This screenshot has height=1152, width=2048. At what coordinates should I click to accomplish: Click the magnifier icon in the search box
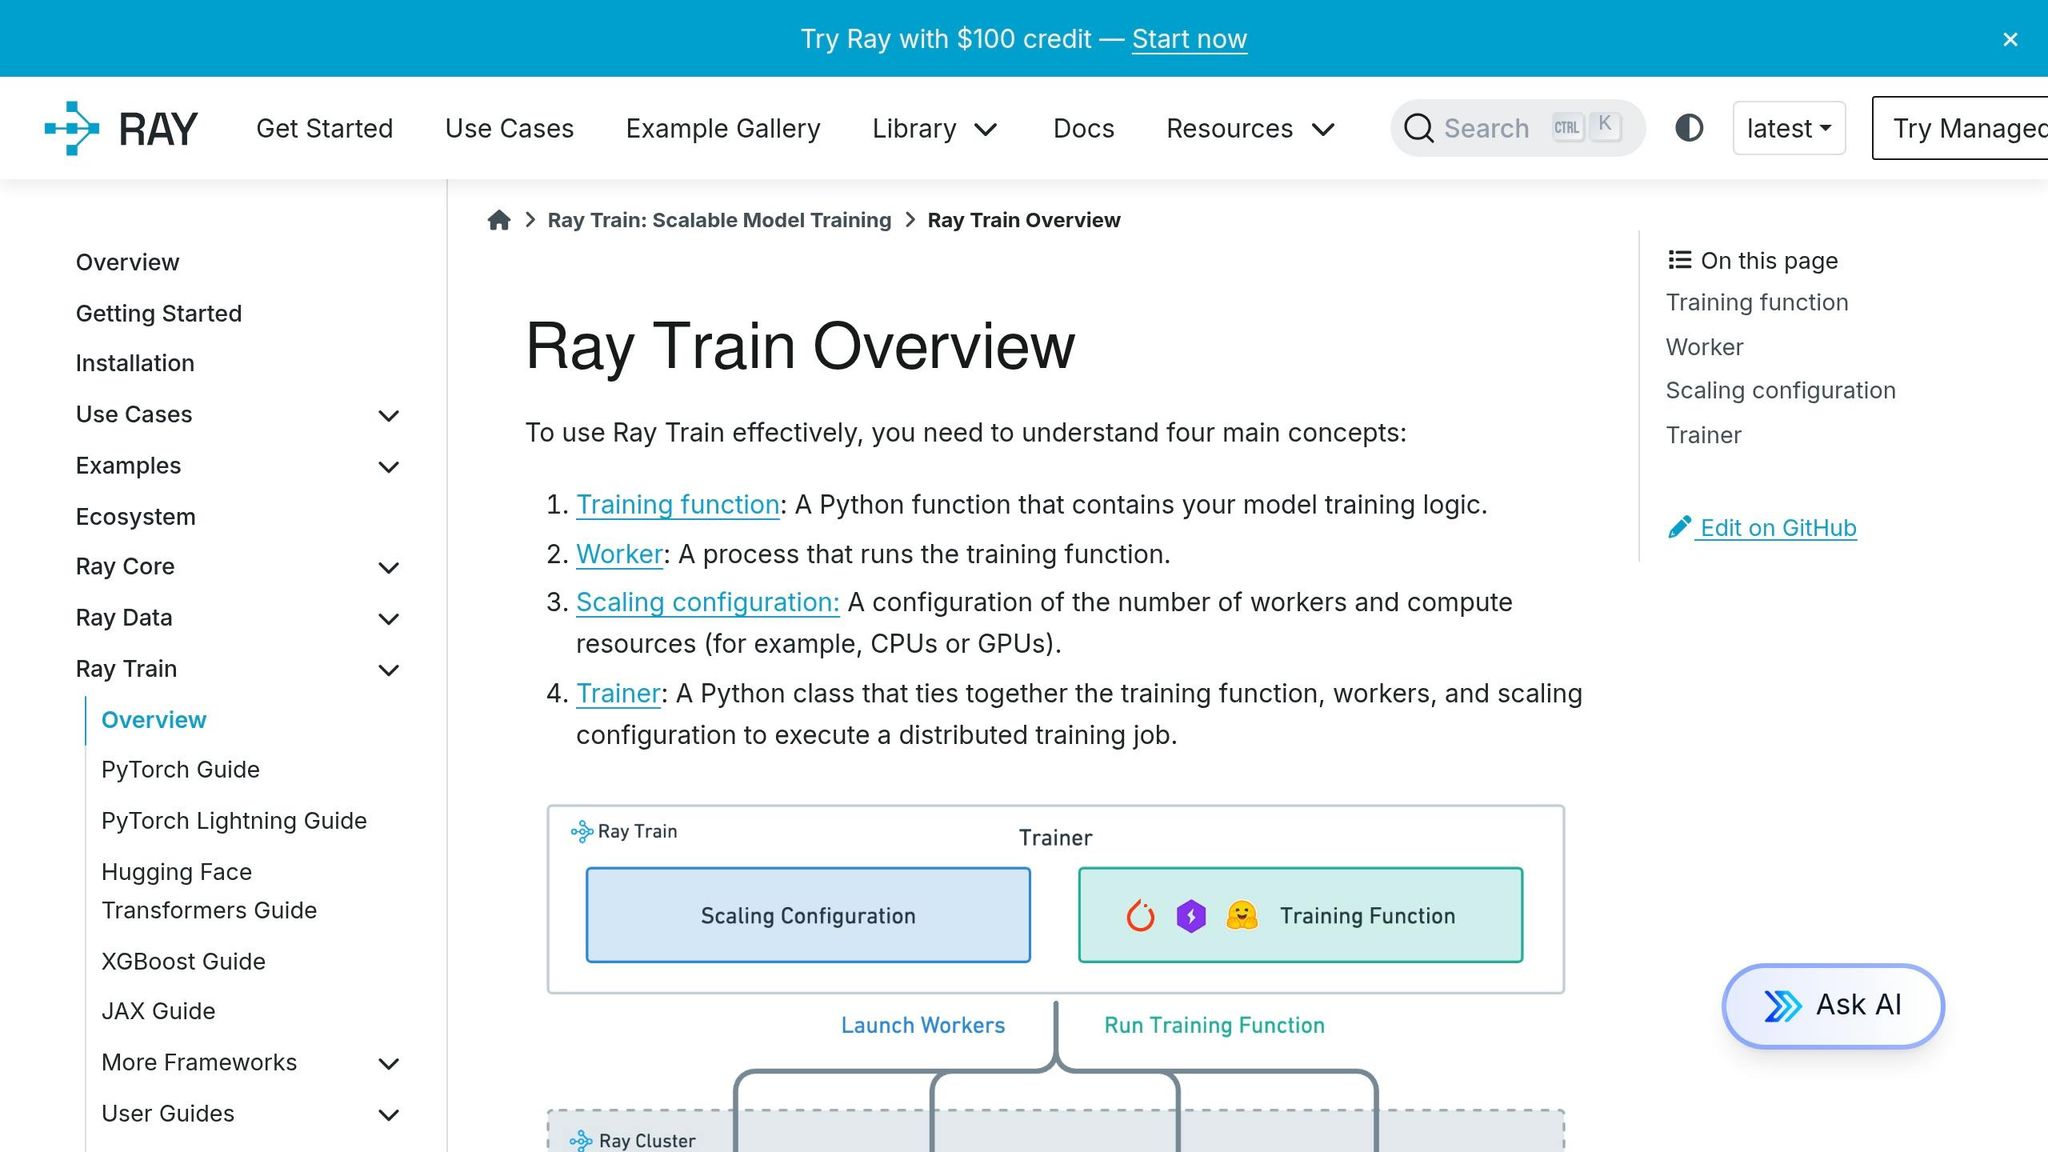pos(1418,128)
